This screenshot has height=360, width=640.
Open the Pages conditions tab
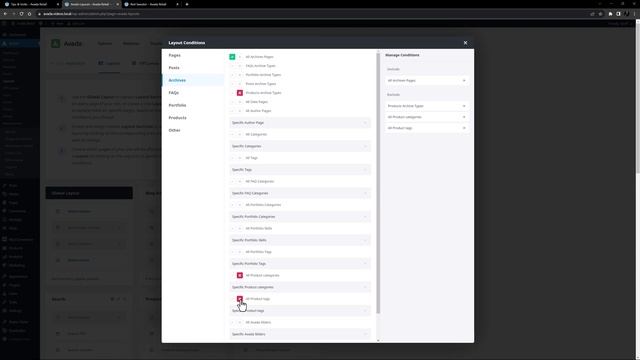tap(193, 55)
